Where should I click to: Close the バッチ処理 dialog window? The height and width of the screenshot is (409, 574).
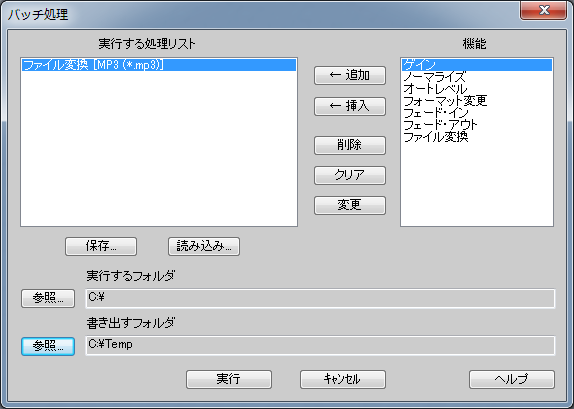pos(544,10)
